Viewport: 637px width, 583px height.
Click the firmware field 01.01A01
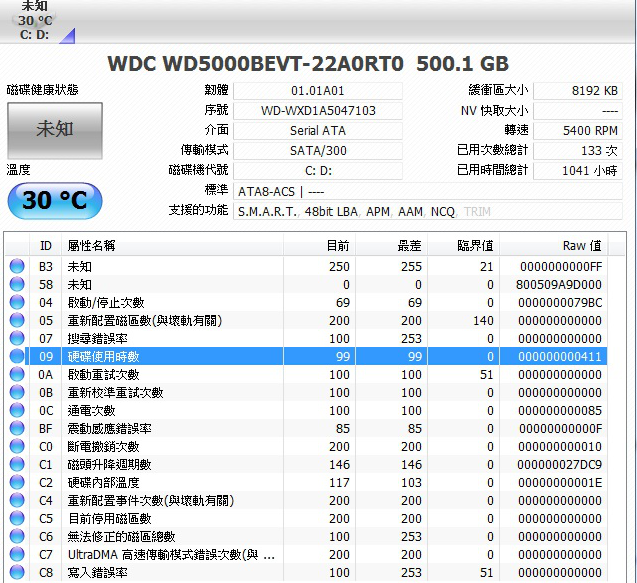pos(318,91)
